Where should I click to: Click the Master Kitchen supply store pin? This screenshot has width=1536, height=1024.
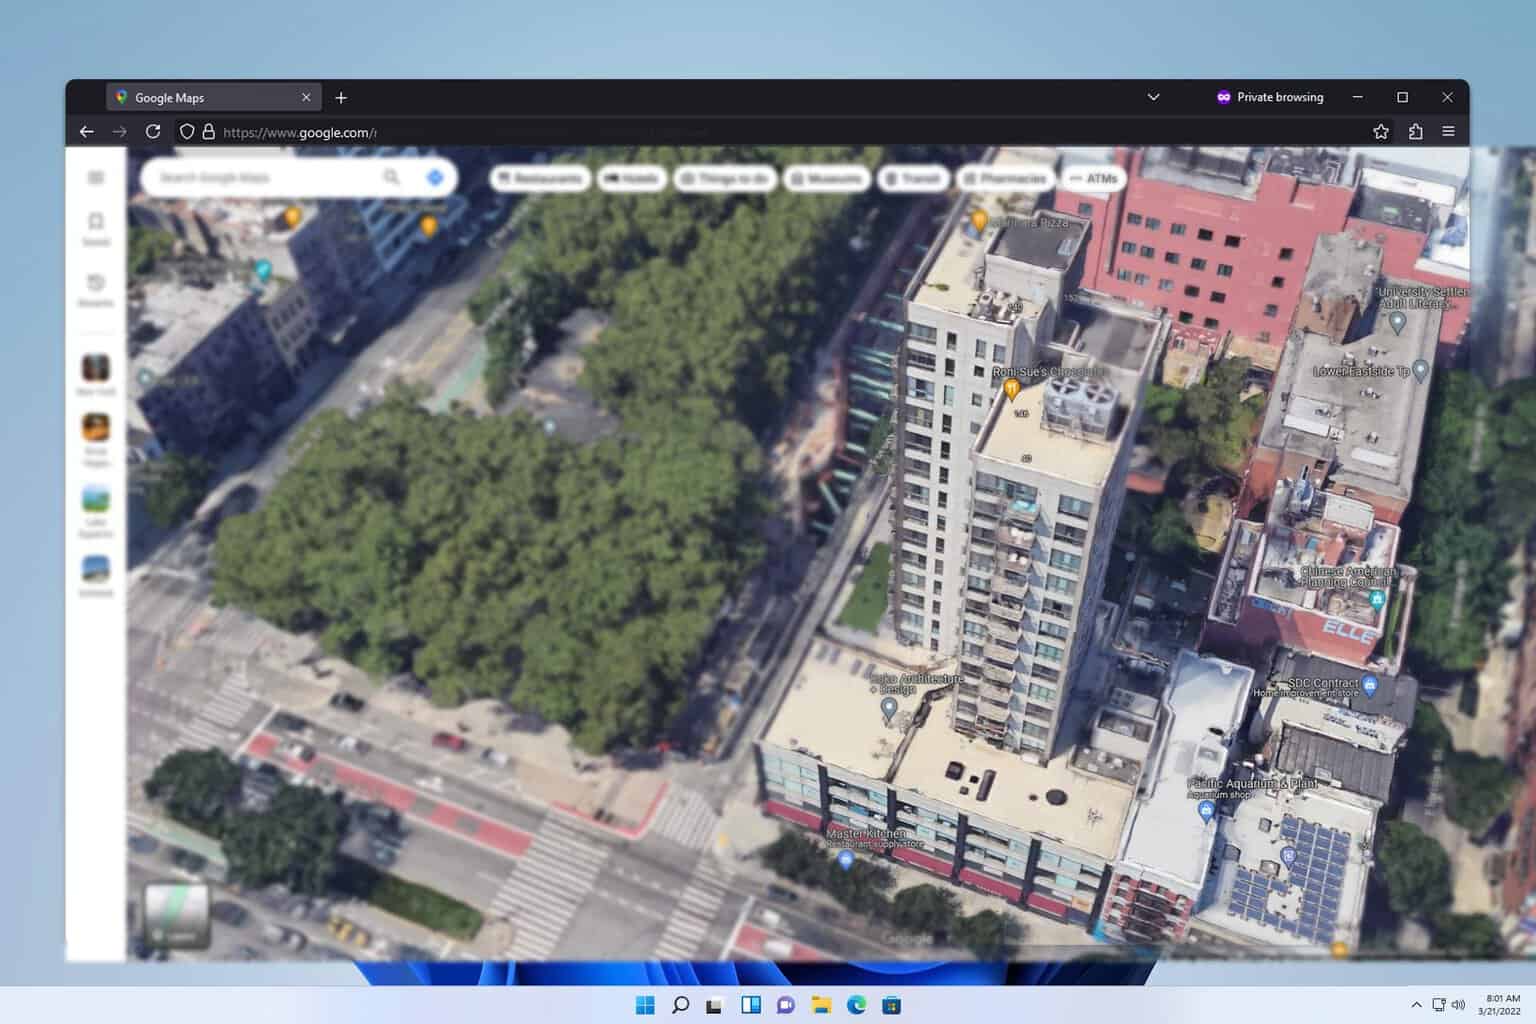(846, 859)
